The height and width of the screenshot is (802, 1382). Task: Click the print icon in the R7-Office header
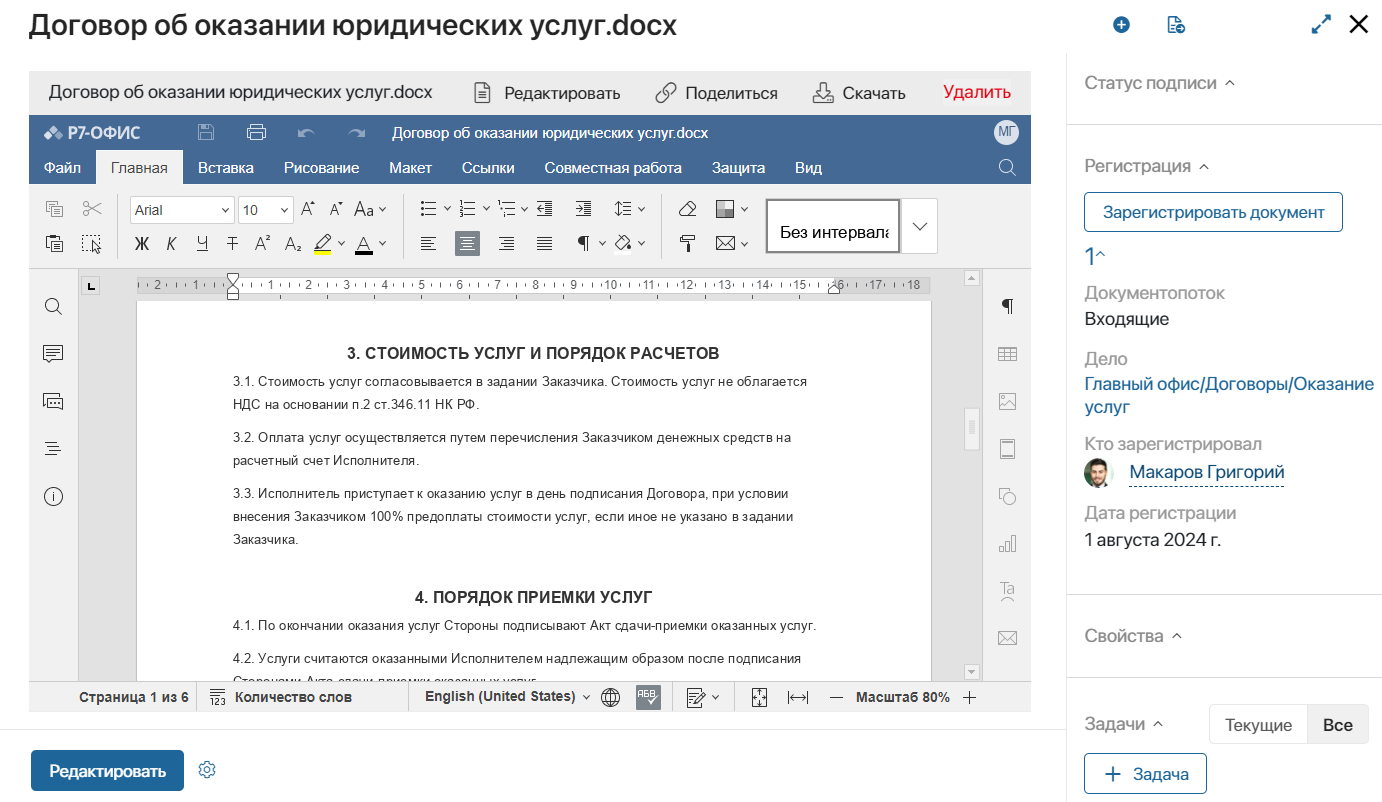pyautogui.click(x=256, y=133)
